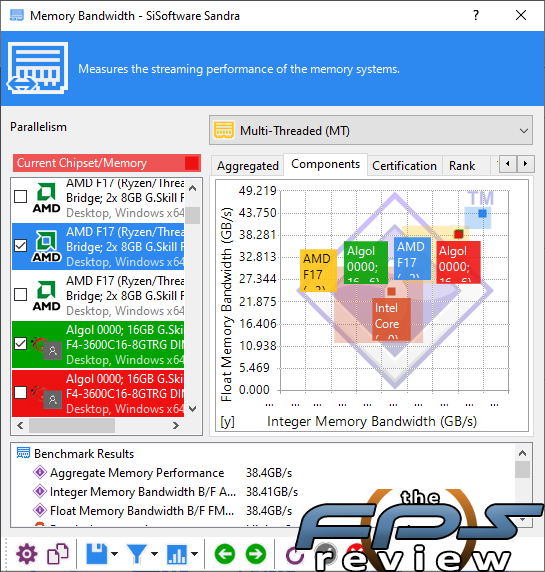Open the save icon dropdown arrow
The width and height of the screenshot is (545, 572).
tap(115, 554)
